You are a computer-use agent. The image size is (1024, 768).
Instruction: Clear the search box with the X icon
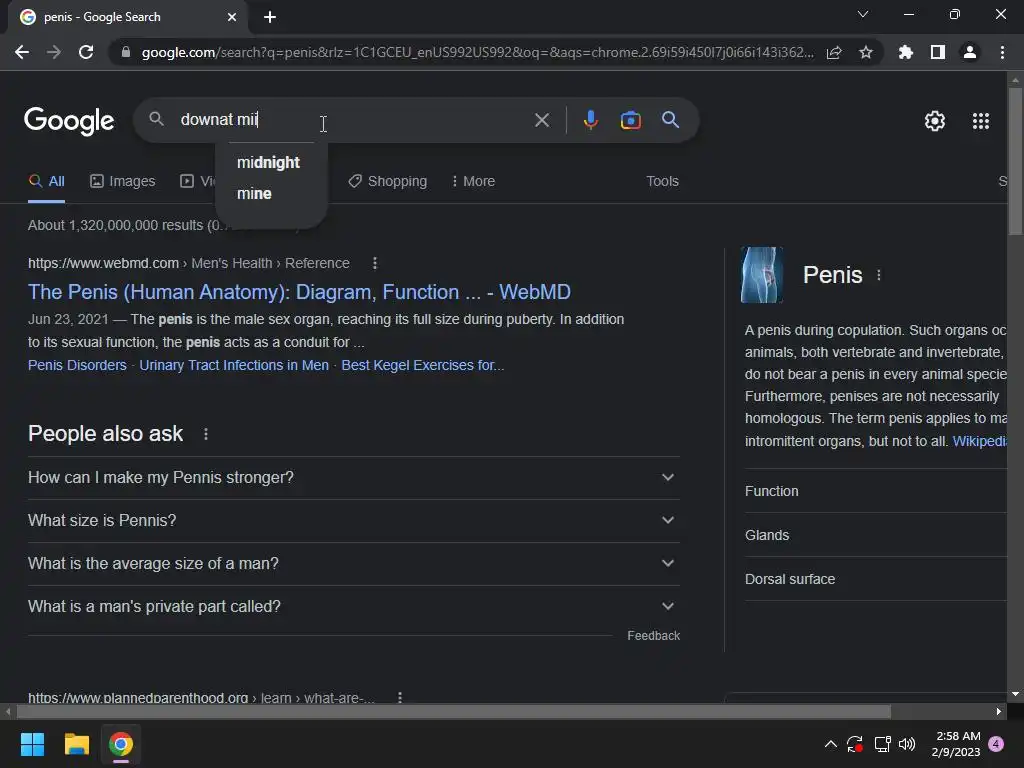click(542, 120)
